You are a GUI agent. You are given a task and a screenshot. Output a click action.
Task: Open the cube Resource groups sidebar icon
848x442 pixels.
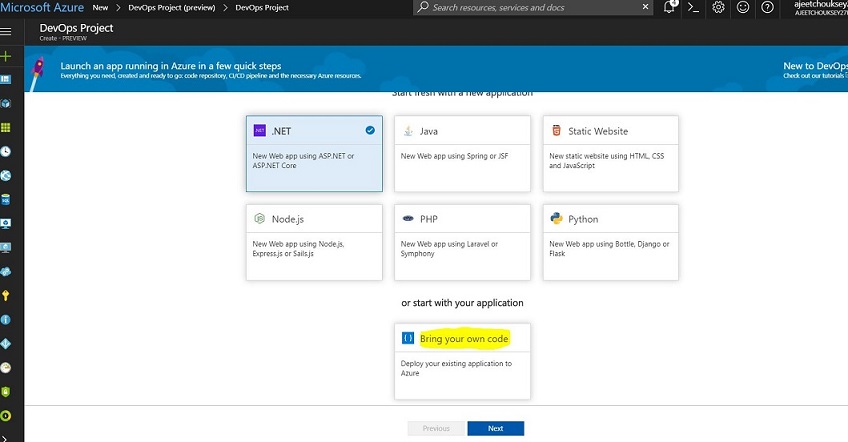pos(5,103)
